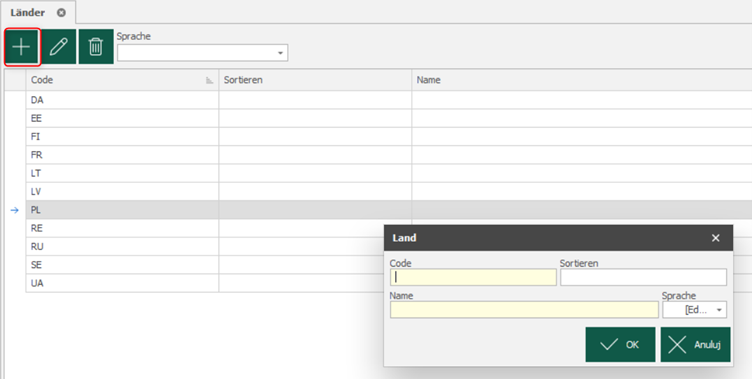Viewport: 752px width, 379px height.
Task: Click the Name input field in the dialog
Action: click(524, 310)
